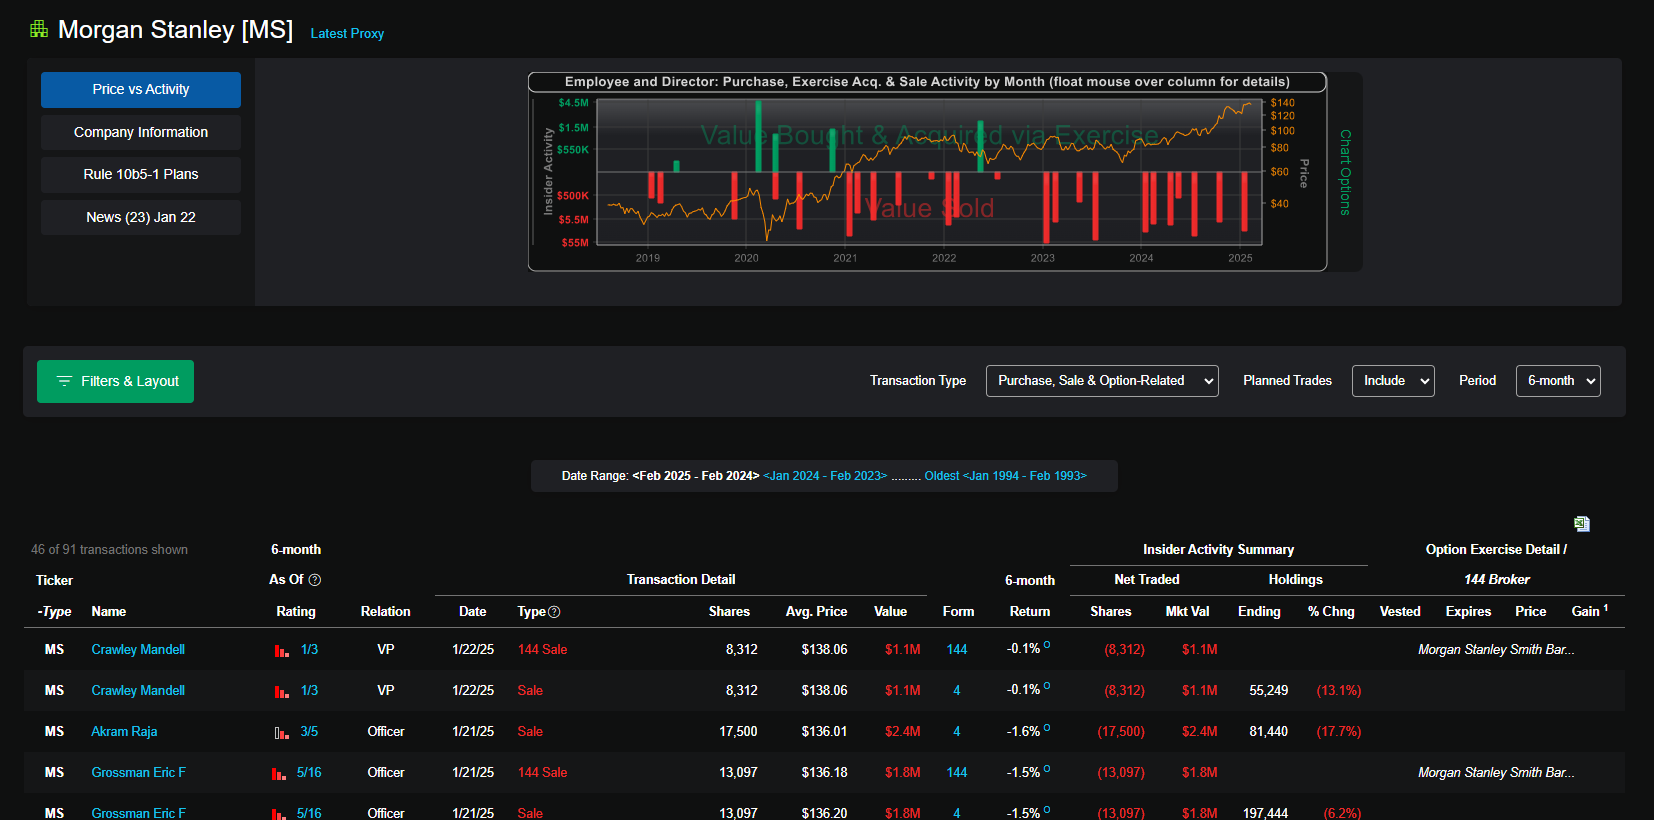Expand the Planned Trades Include dropdown

click(x=1393, y=381)
